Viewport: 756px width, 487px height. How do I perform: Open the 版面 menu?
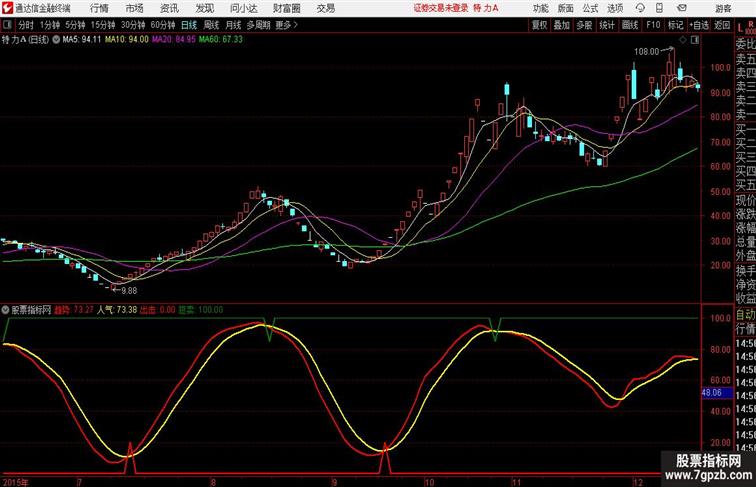click(566, 8)
